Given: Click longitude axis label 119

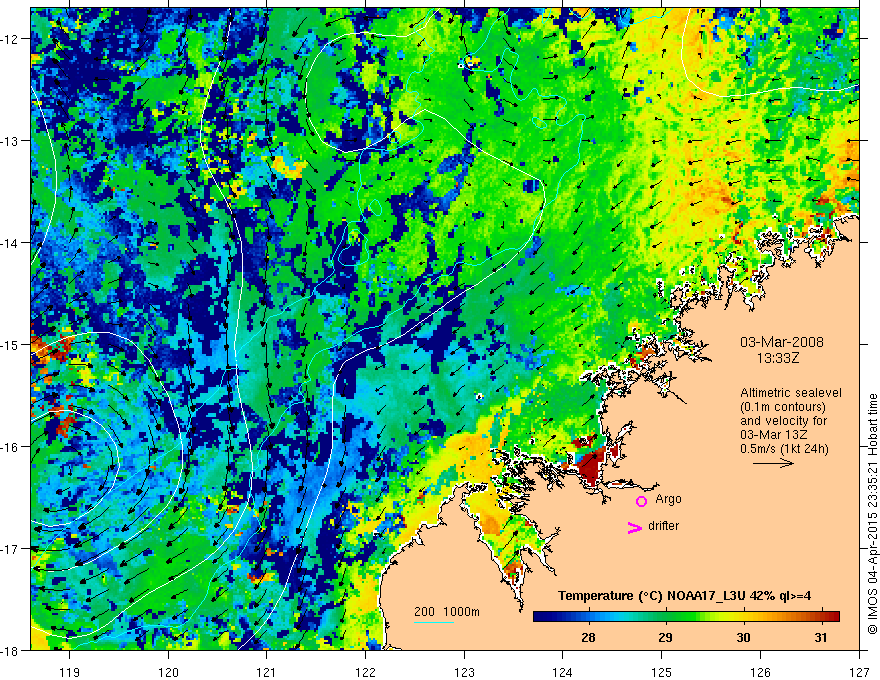Looking at the screenshot, I should pyautogui.click(x=70, y=672).
